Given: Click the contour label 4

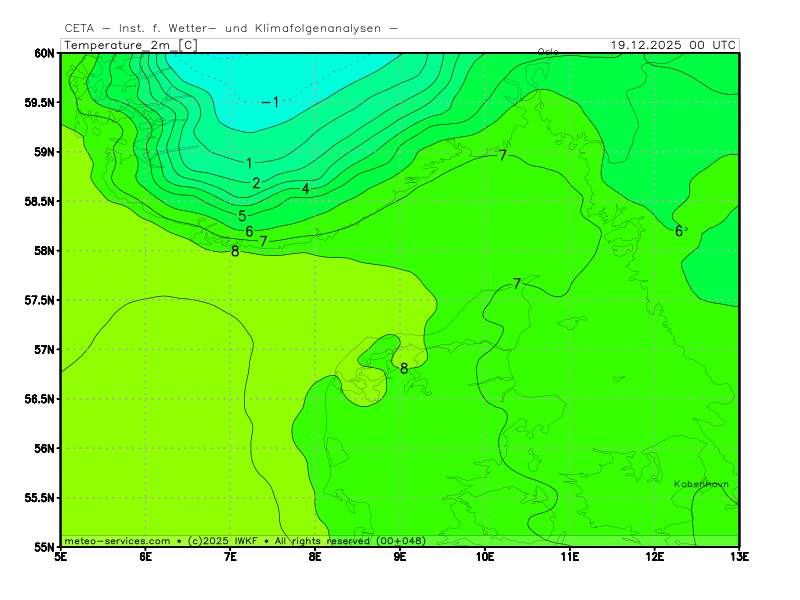Looking at the screenshot, I should pyautogui.click(x=305, y=189).
